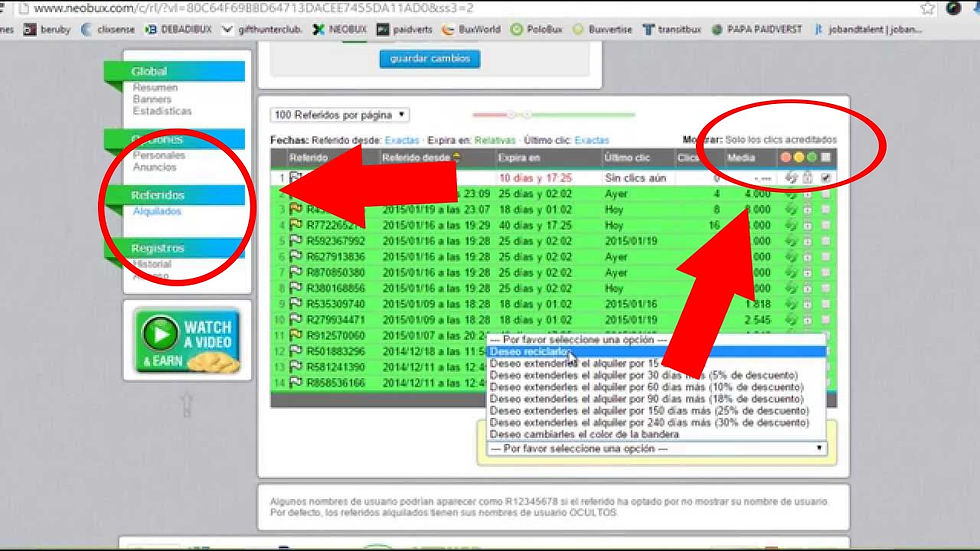Open Personales under Opciones
The height and width of the screenshot is (551, 980).
(159, 155)
